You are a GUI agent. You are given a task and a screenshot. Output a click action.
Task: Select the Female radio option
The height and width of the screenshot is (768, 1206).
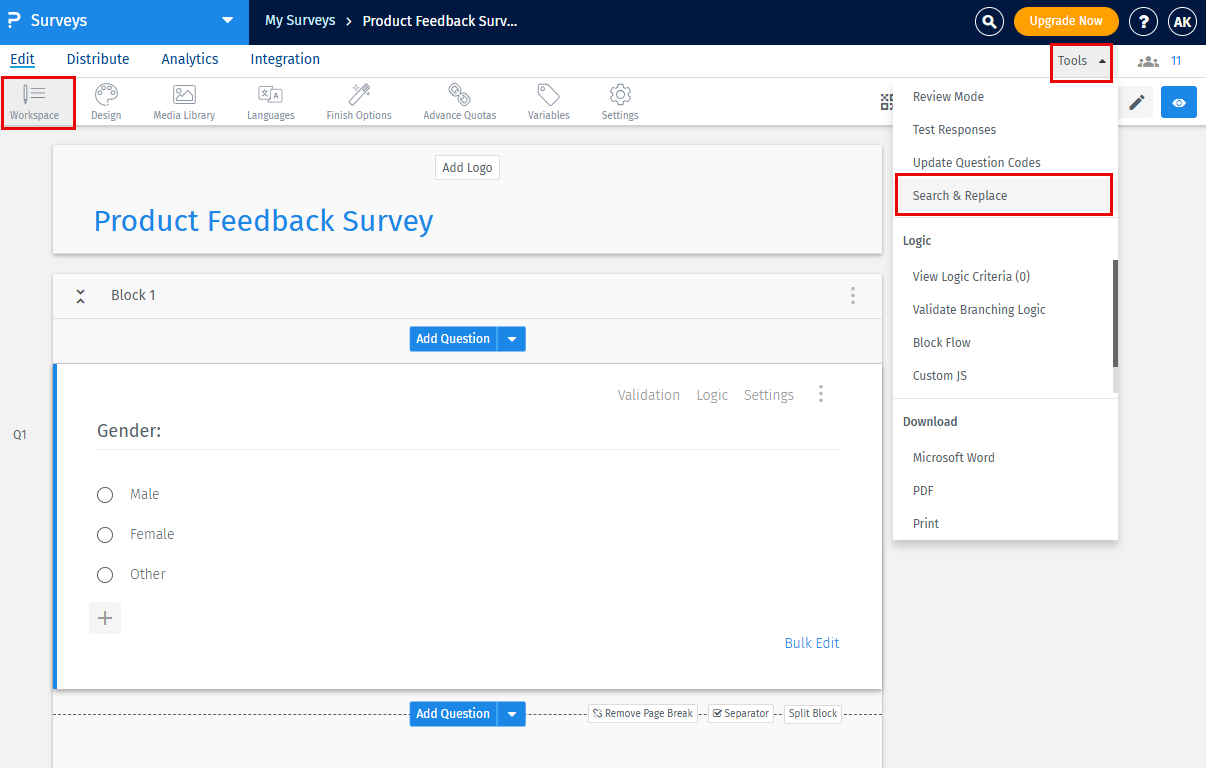click(x=105, y=534)
